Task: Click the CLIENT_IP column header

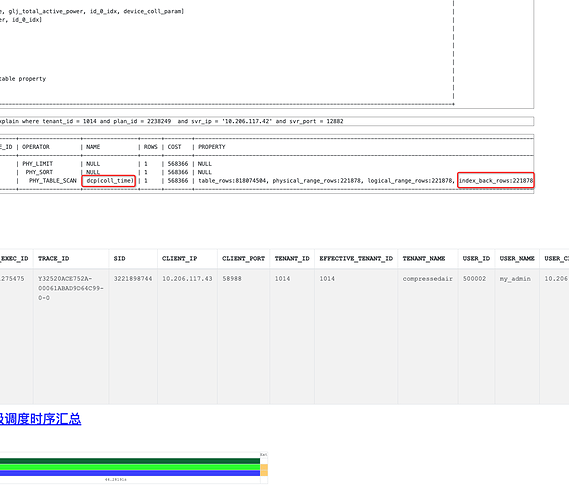Action: [179, 258]
